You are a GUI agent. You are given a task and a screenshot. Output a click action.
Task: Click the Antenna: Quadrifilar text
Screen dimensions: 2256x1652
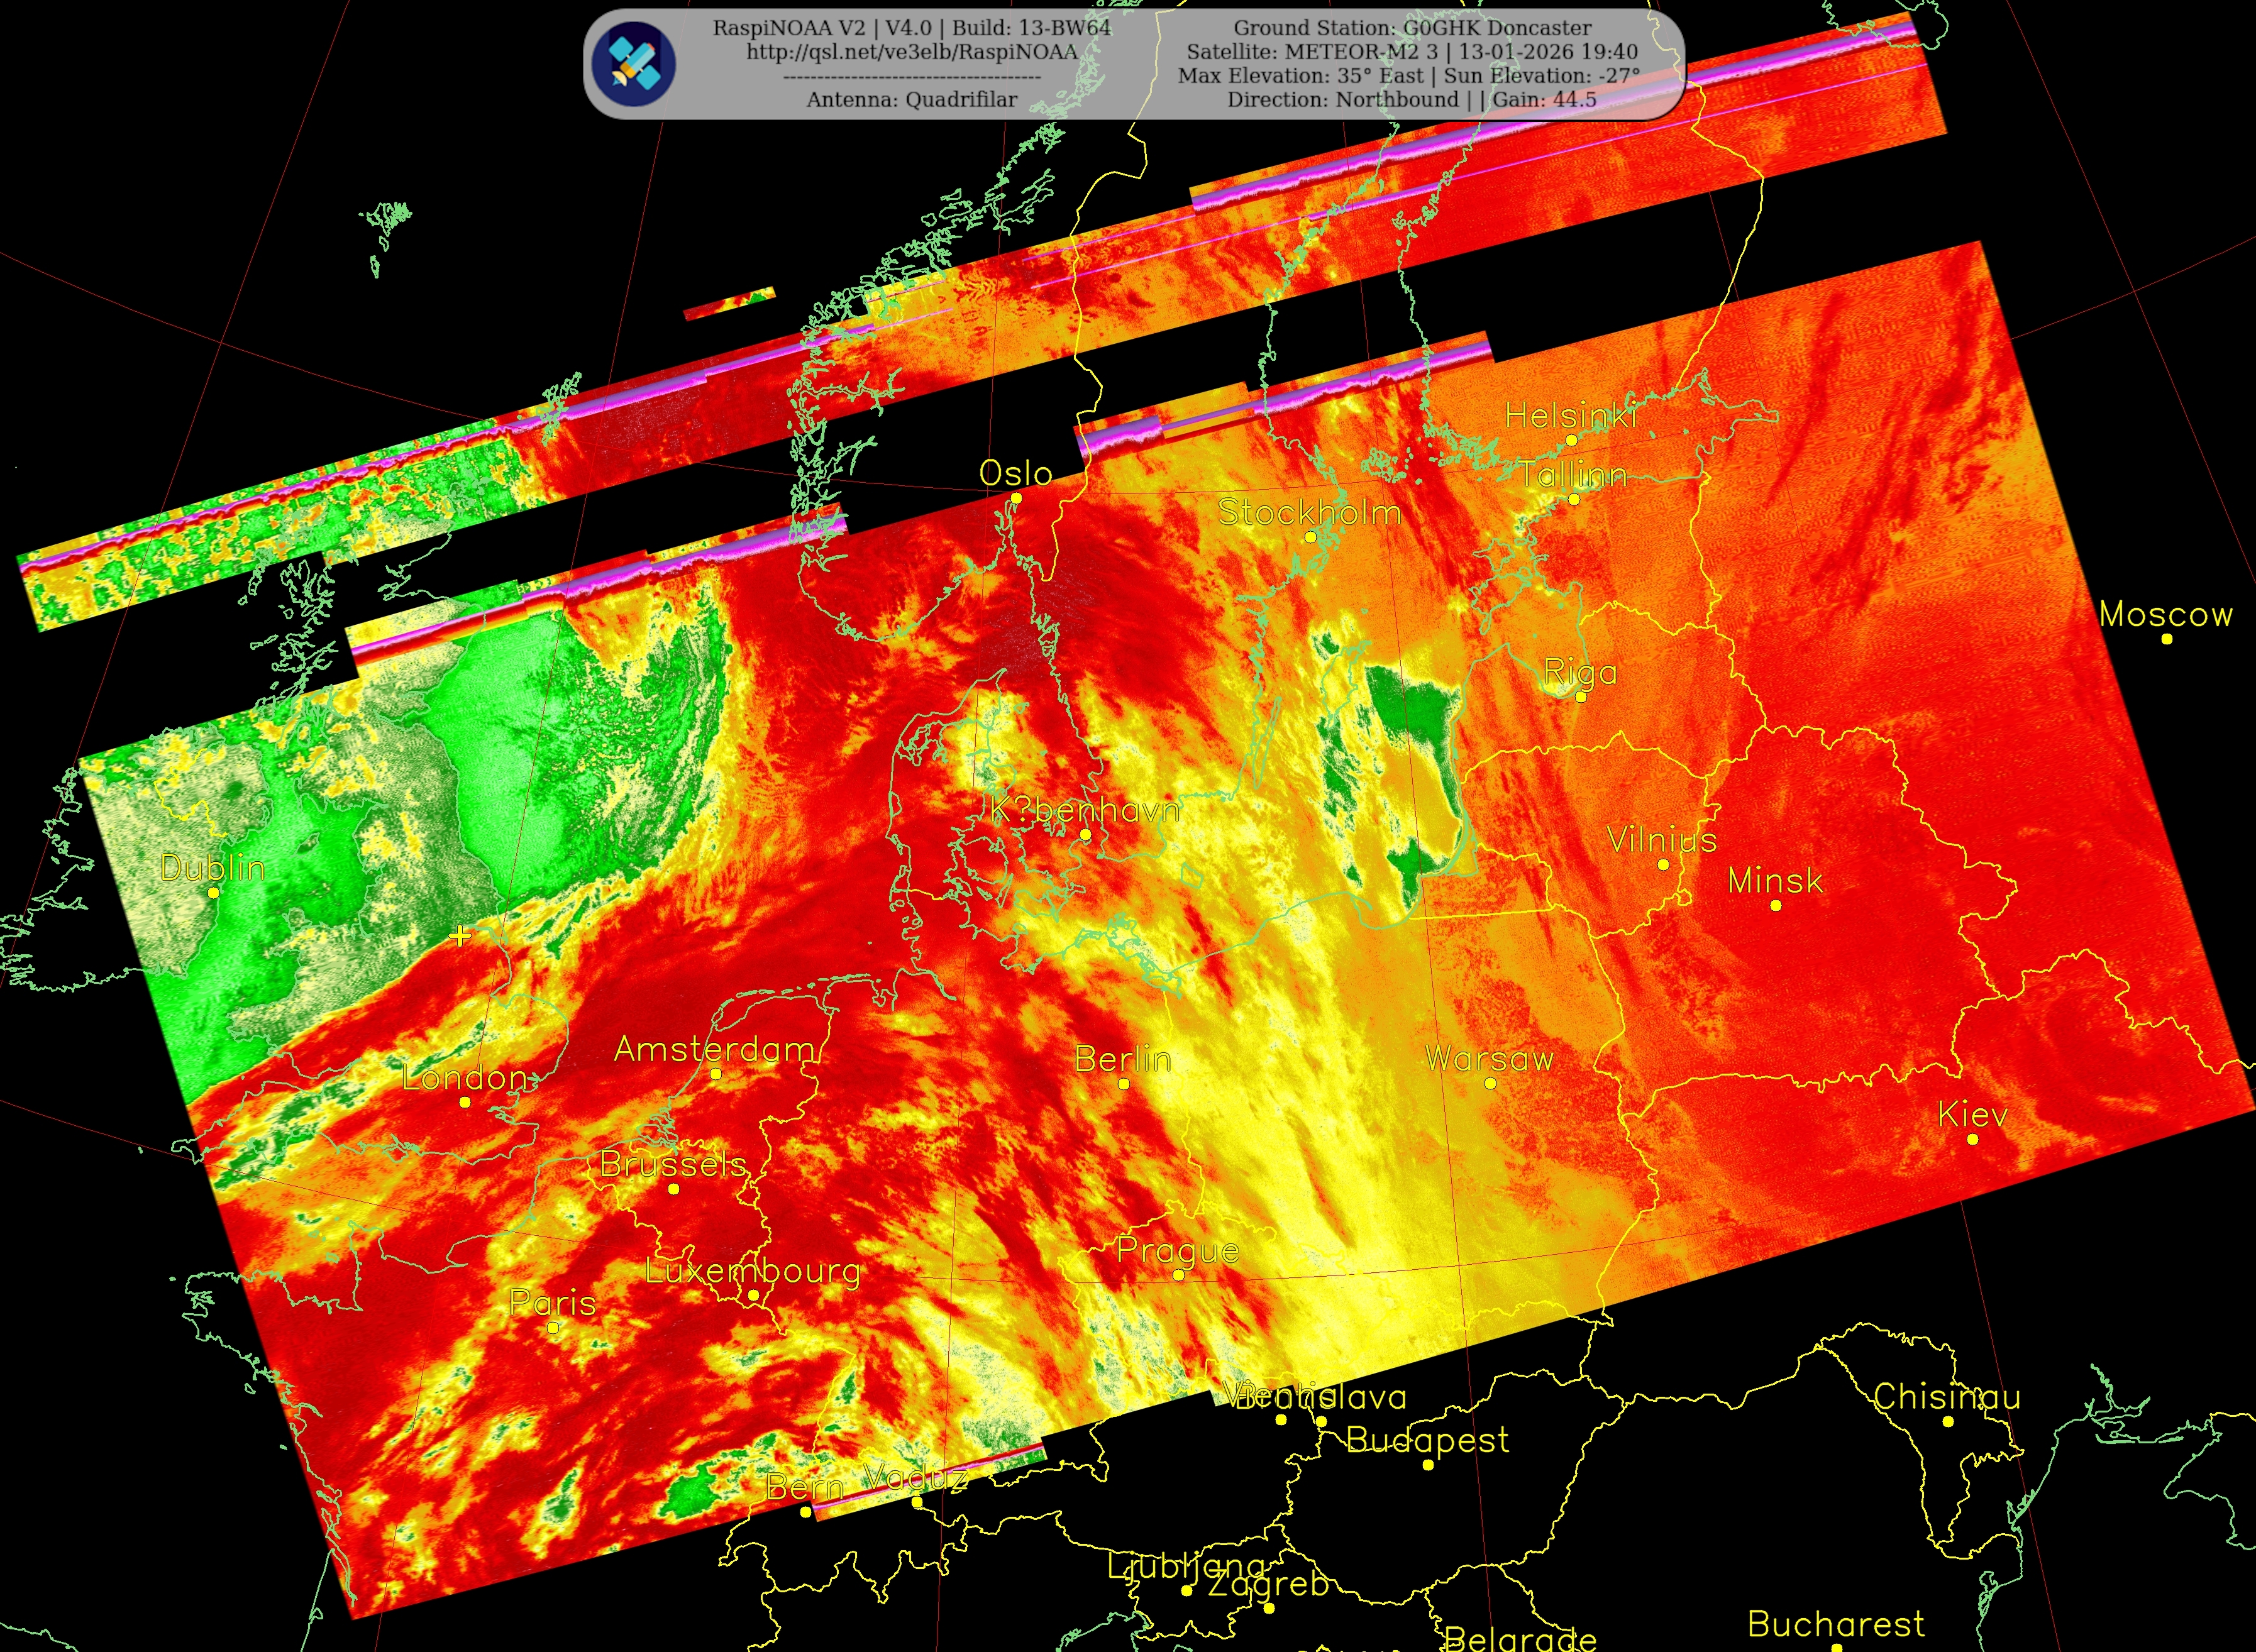click(x=911, y=99)
